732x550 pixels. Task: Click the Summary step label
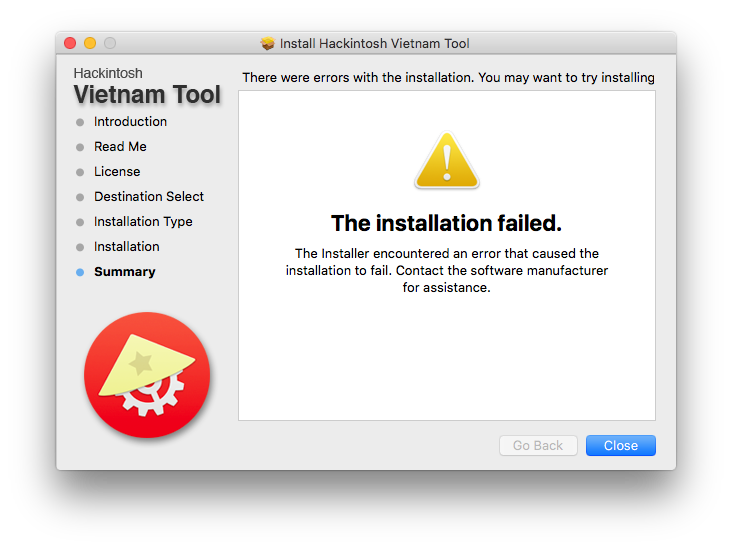(x=125, y=272)
